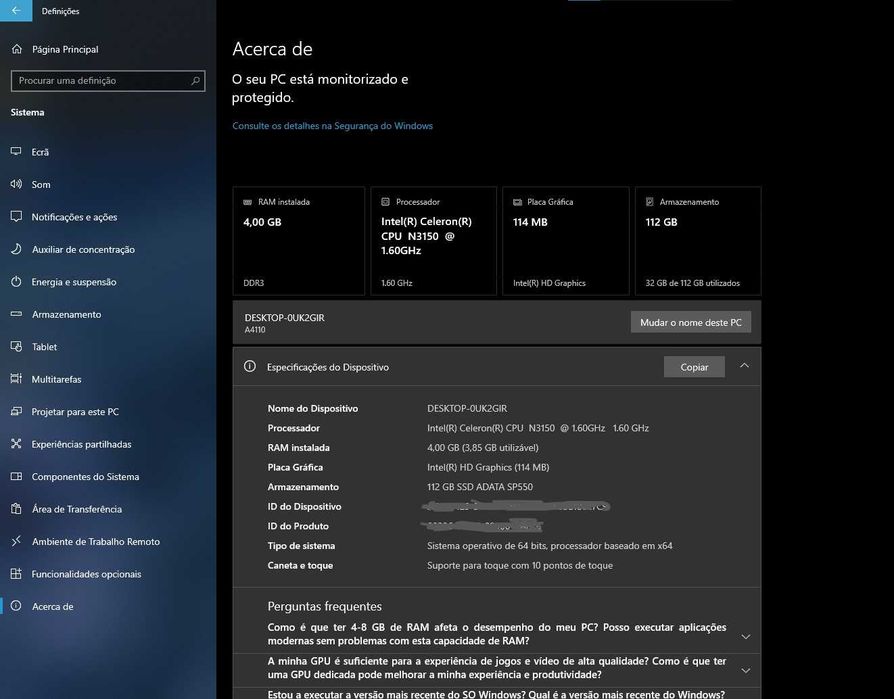The image size is (894, 699).
Task: Select Multitarefas in the sidebar
Action: (x=108, y=379)
